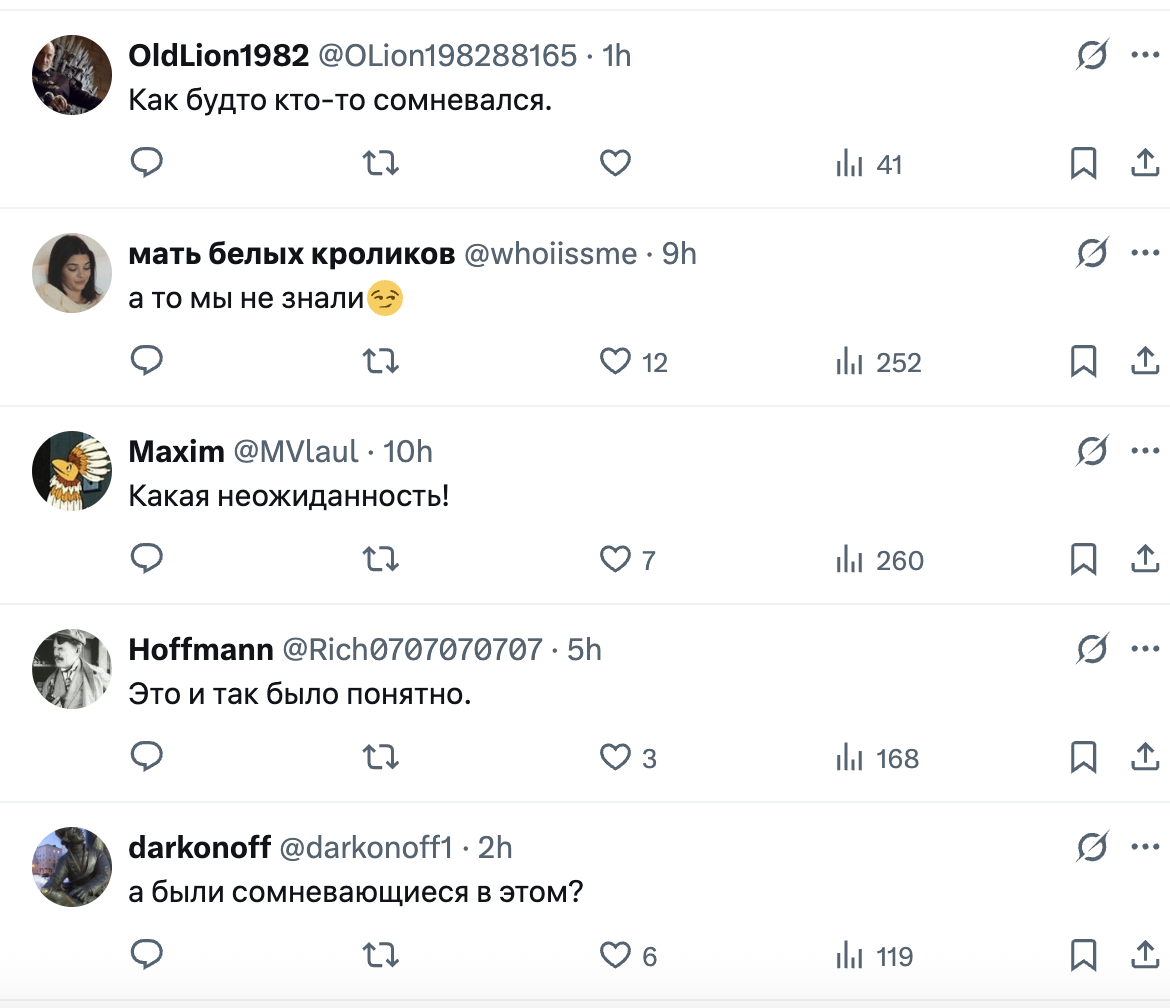Open more options on Hoffmann's tweet
Screen dimensions: 1170x1008
(1144, 649)
